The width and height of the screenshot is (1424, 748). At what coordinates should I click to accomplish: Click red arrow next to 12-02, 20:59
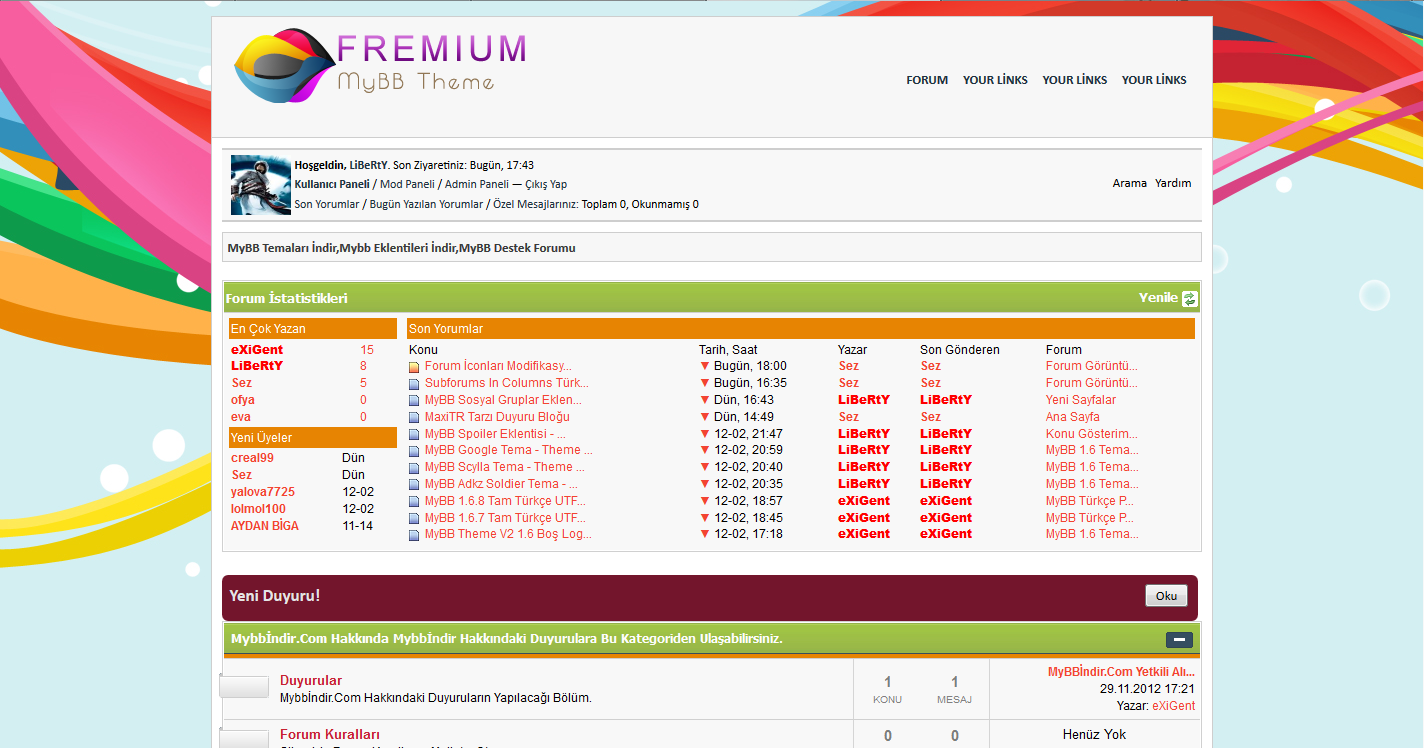[x=705, y=450]
